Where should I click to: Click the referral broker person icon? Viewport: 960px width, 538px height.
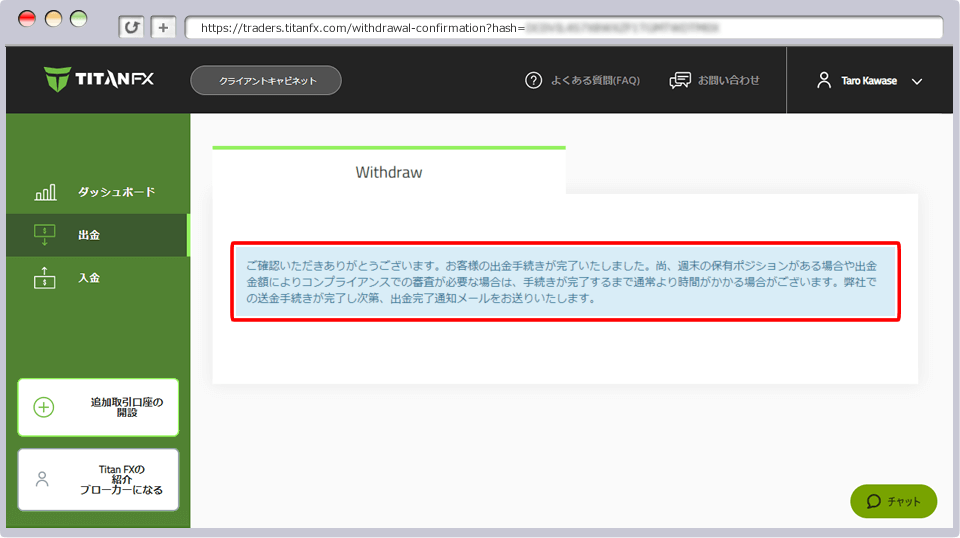42,479
